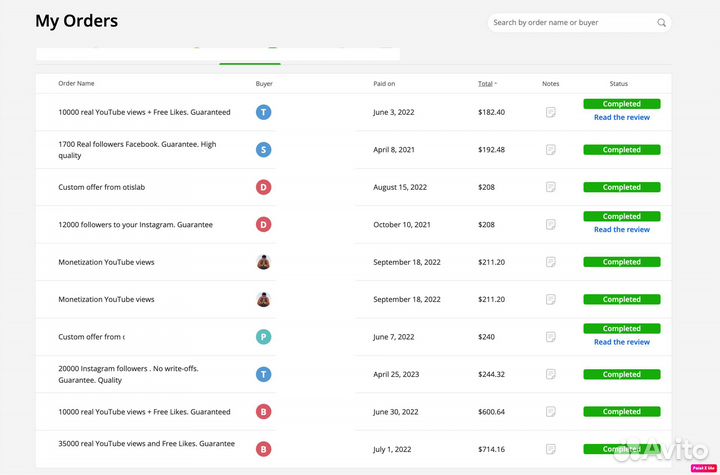The height and width of the screenshot is (475, 720).
Task: Read the review for 12000 Instagram followers order
Action: coord(621,230)
